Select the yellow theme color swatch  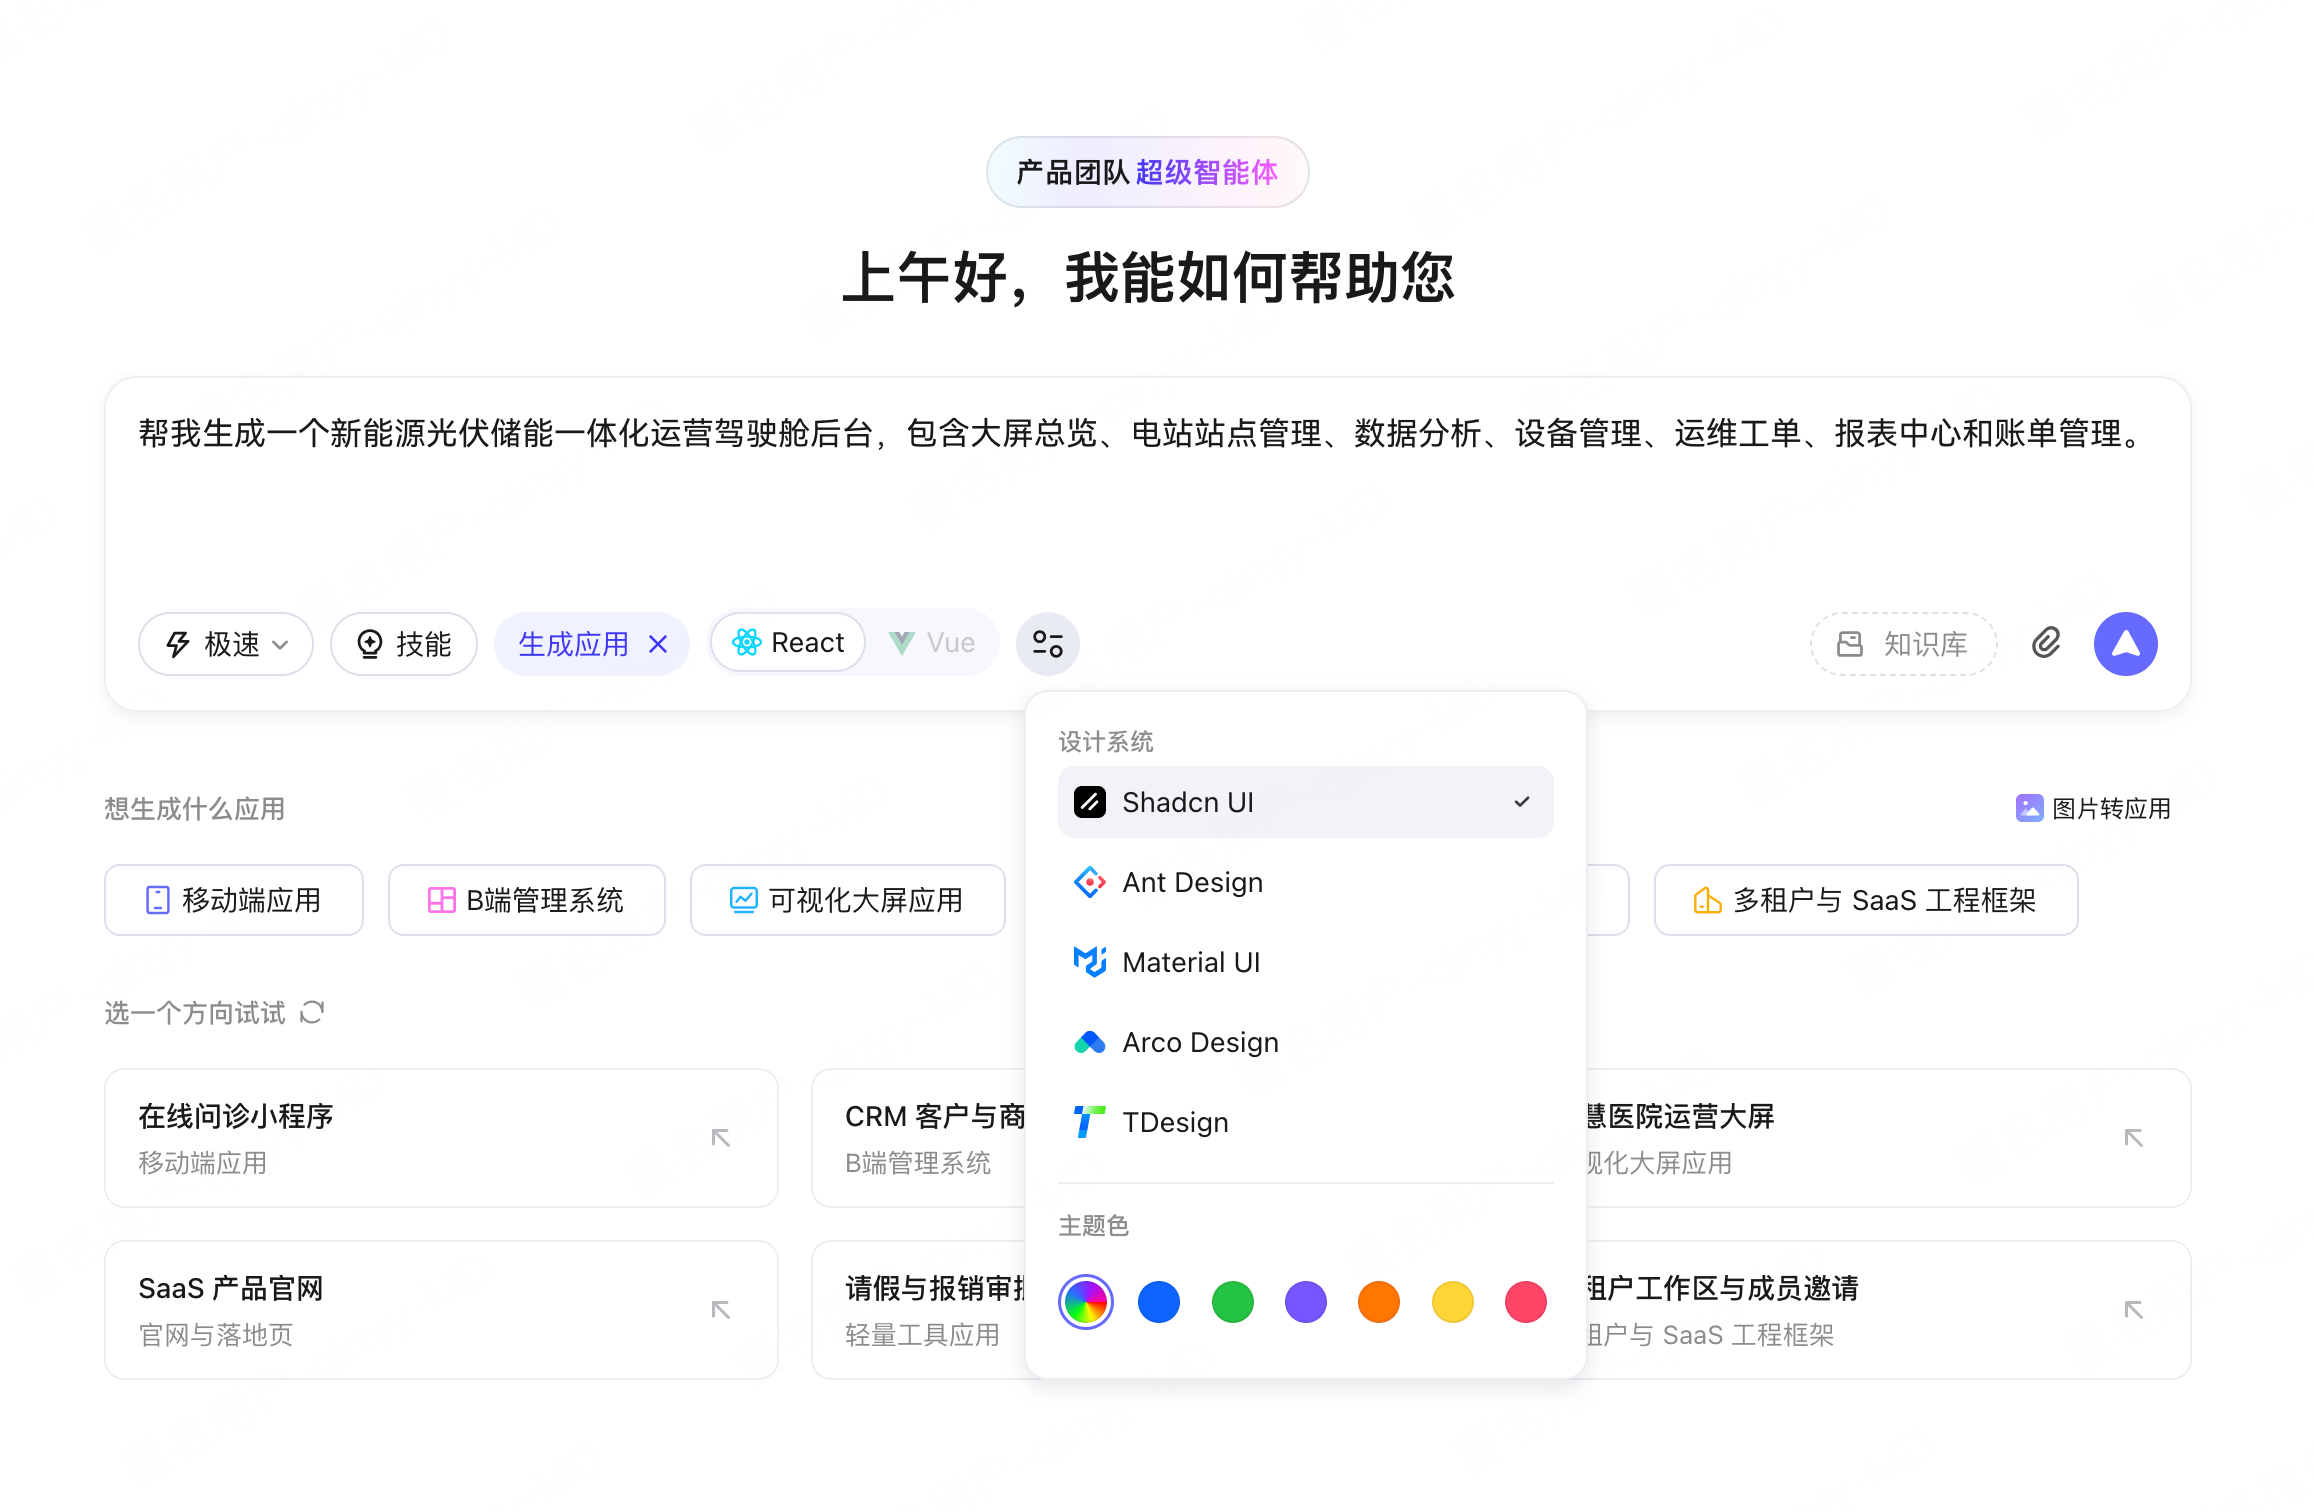pos(1453,1302)
